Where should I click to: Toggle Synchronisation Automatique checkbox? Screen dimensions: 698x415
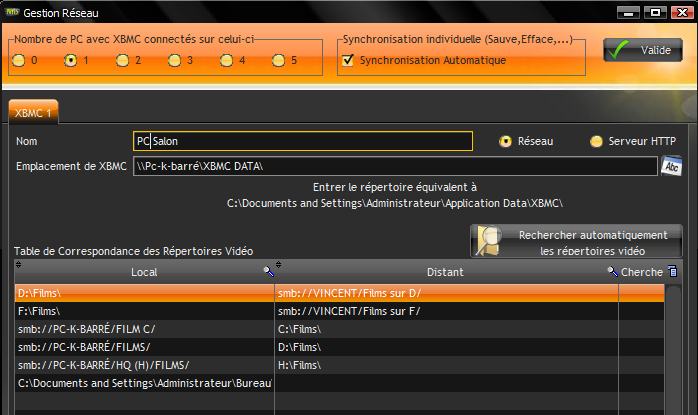(x=348, y=61)
